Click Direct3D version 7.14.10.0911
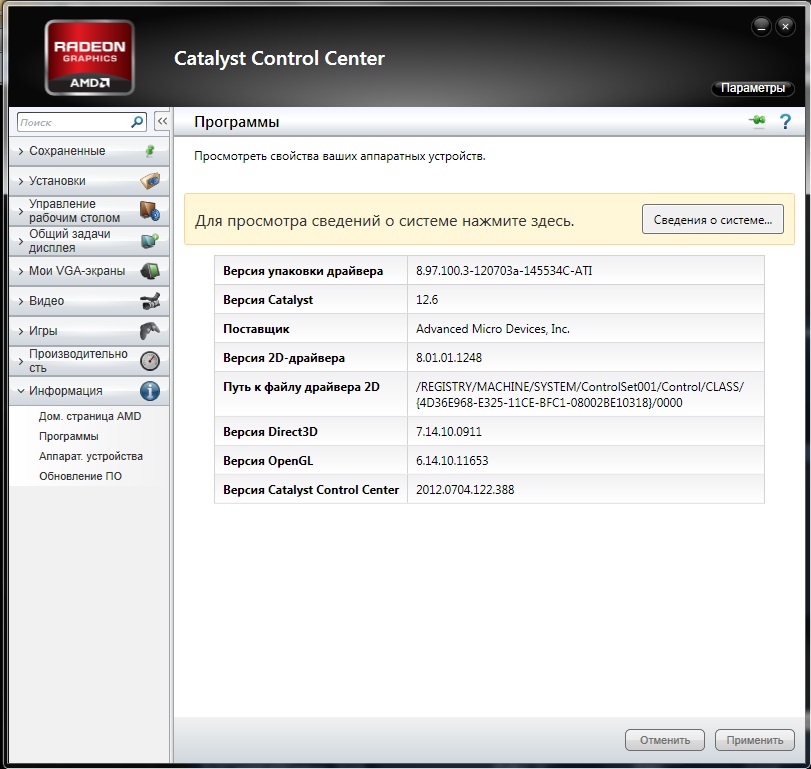Viewport: 811px width, 769px height. point(449,432)
